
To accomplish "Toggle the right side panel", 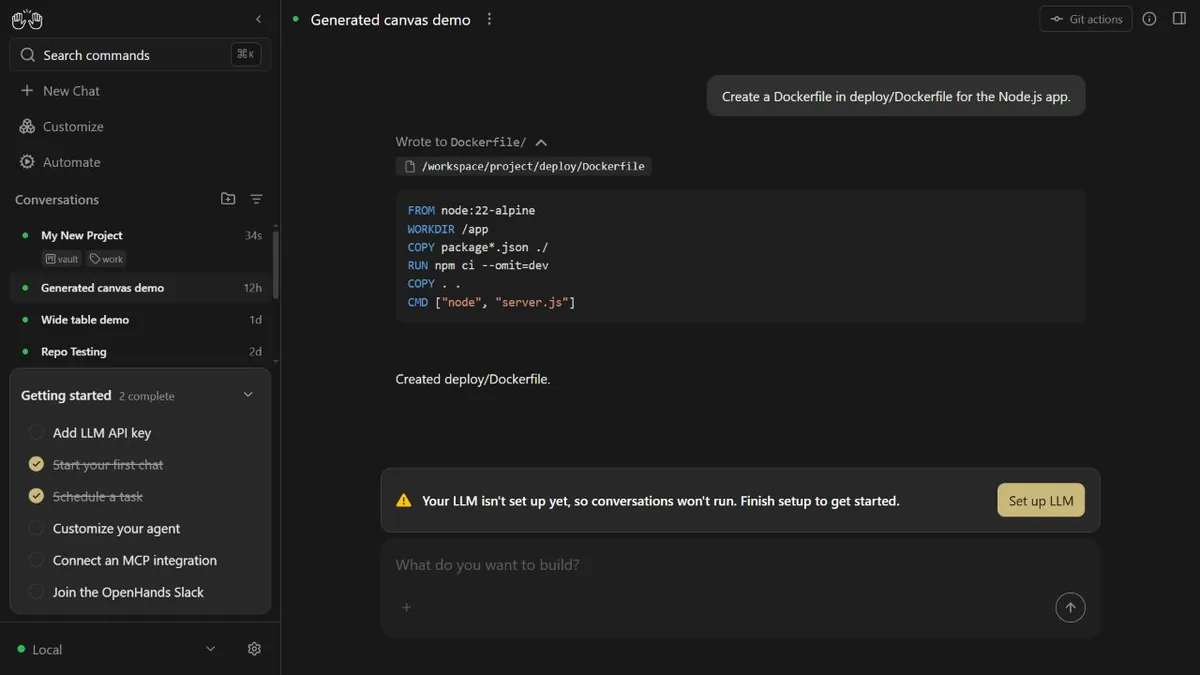I will [1179, 19].
